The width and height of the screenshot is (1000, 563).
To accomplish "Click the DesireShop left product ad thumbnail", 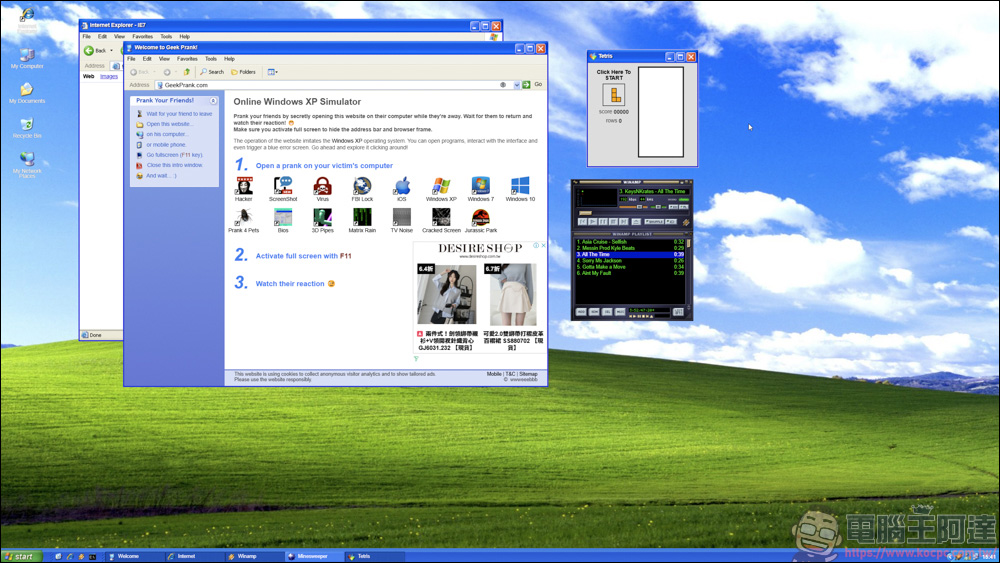I will point(446,294).
